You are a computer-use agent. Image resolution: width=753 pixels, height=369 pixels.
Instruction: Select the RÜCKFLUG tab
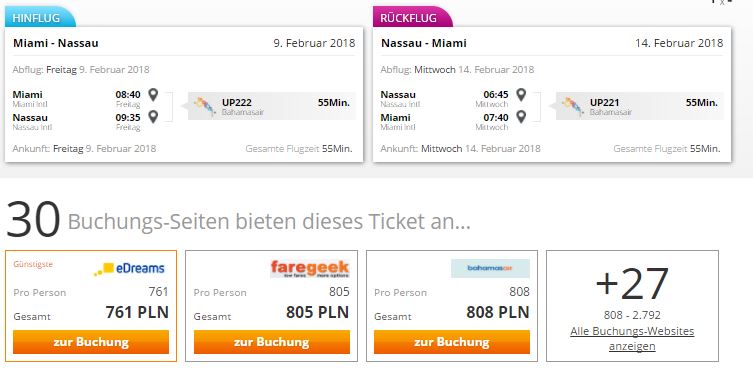413,17
